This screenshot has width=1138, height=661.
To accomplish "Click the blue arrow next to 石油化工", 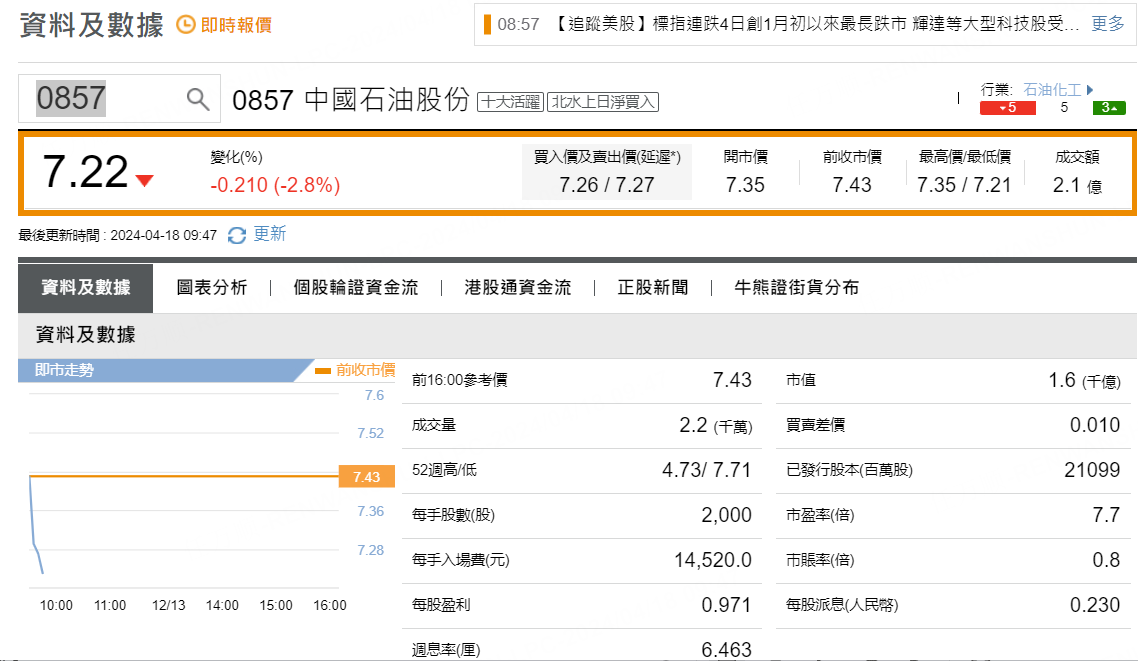I will point(1089,90).
